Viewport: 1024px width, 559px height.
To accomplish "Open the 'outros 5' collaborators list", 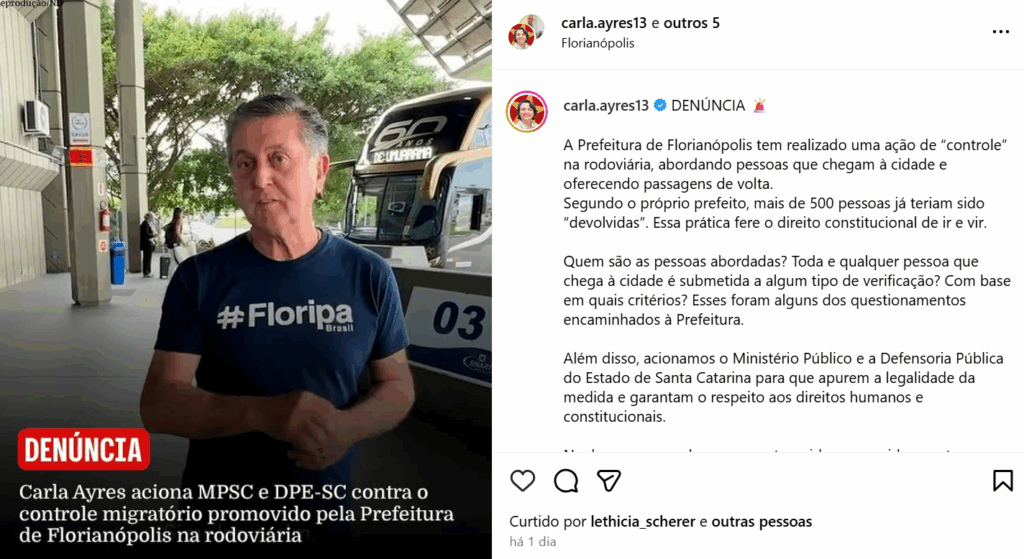I will (x=691, y=23).
